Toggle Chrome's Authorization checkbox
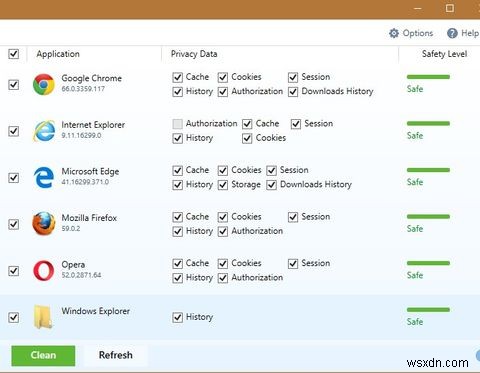480x373 pixels. point(223,92)
